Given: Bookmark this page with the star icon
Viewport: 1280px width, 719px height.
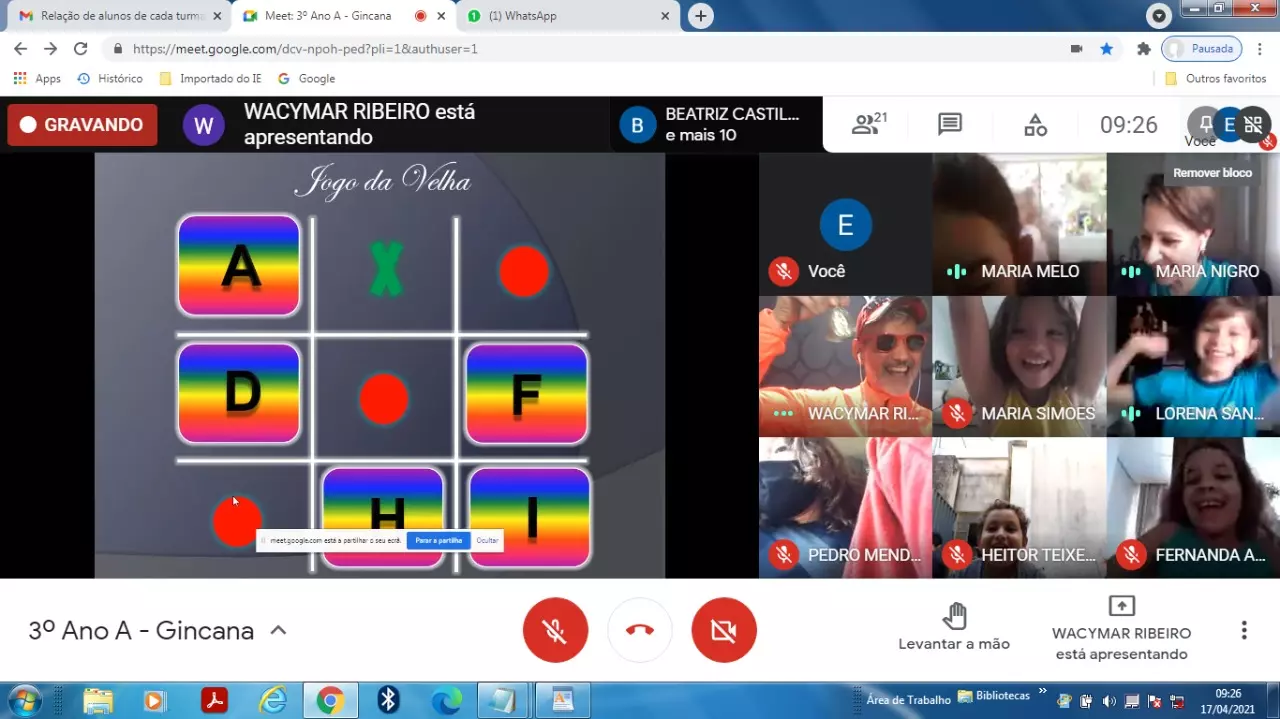Looking at the screenshot, I should 1106,48.
